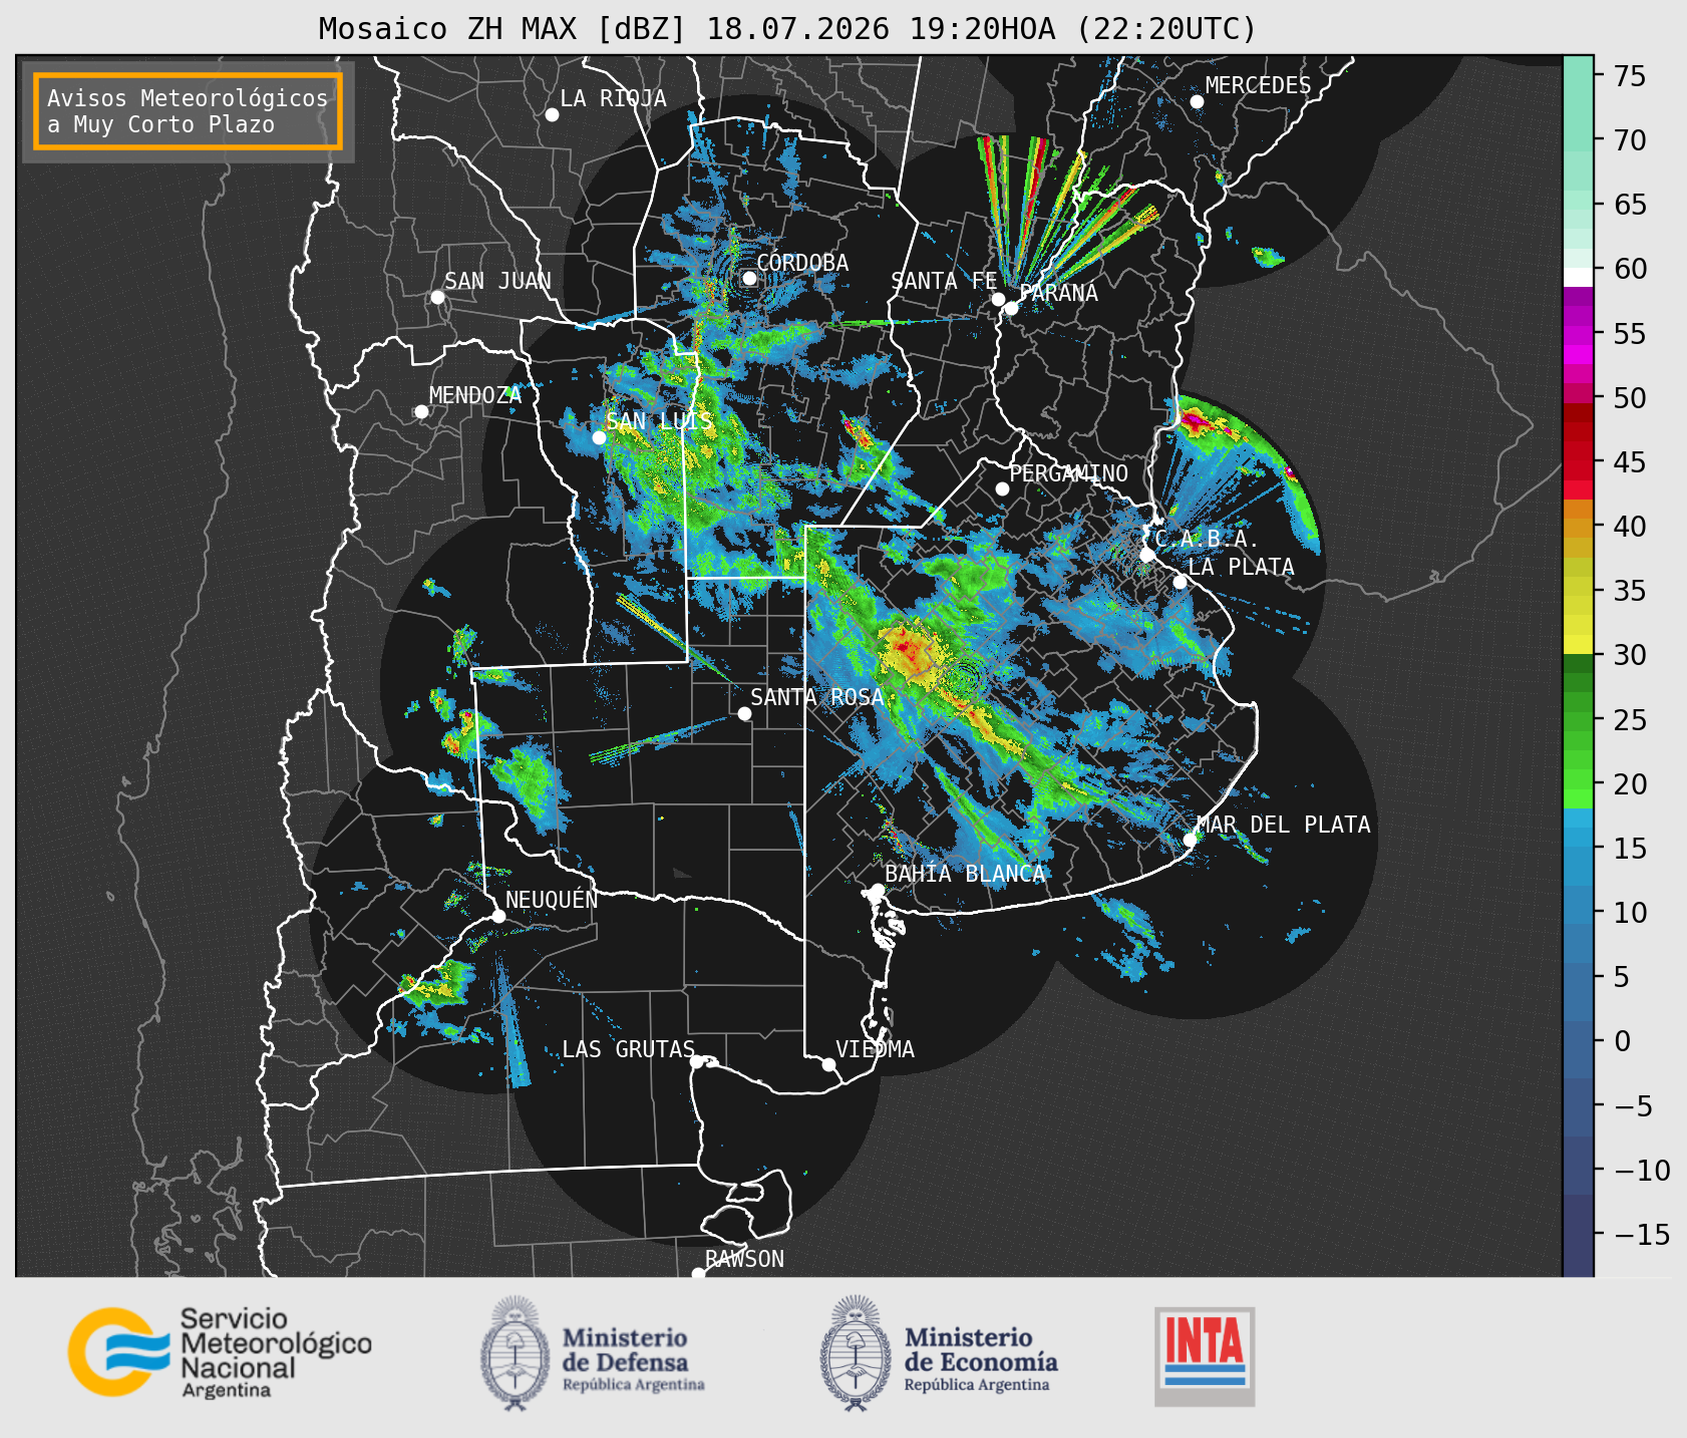The image size is (1687, 1438).
Task: Click the Pergamino city label
Action: pos(1068,473)
